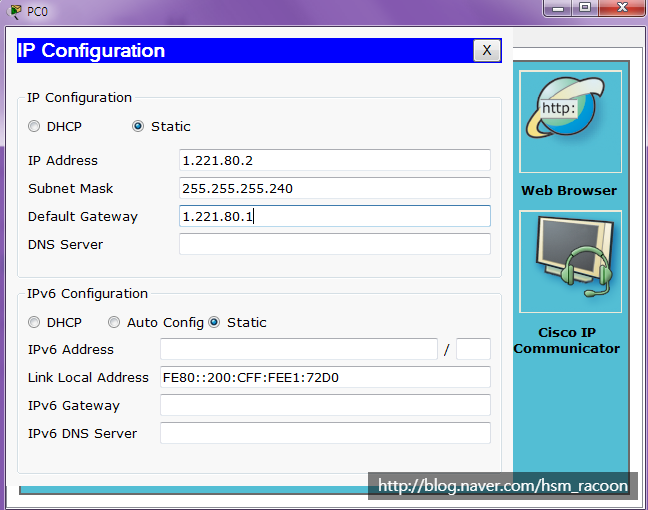Image resolution: width=648 pixels, height=510 pixels.
Task: Minimize the PC0 window
Action: tap(558, 8)
